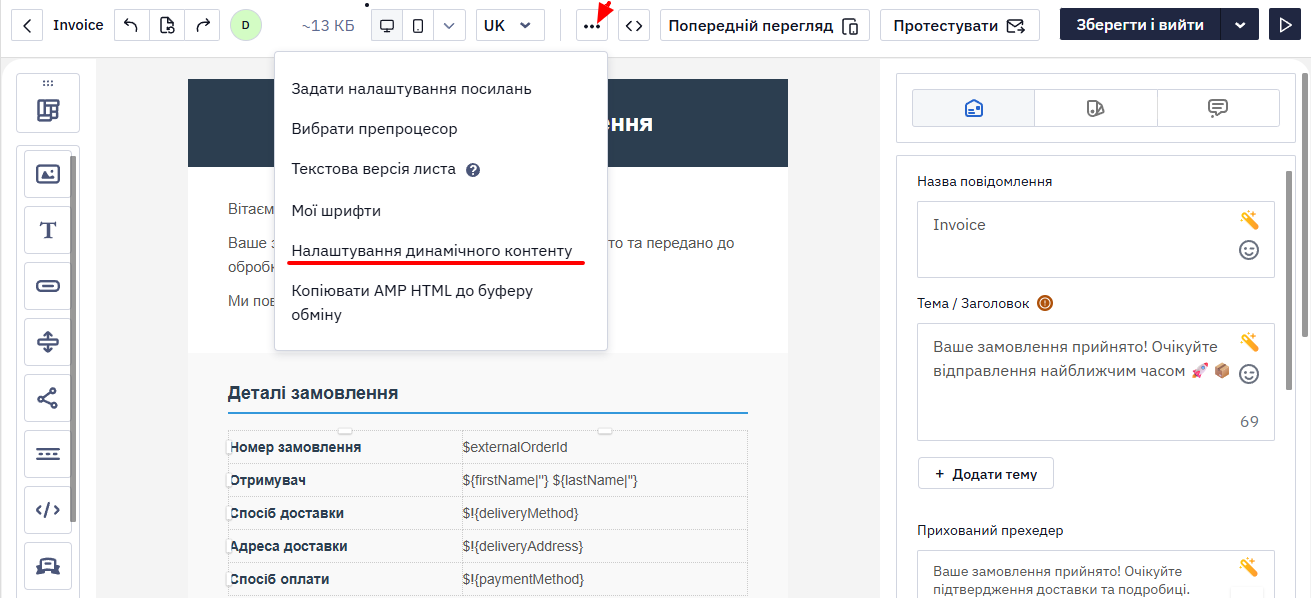Screen dimensions: 1311x598
Task: Click the Отримувач table cell
Action: pyautogui.click(x=345, y=480)
